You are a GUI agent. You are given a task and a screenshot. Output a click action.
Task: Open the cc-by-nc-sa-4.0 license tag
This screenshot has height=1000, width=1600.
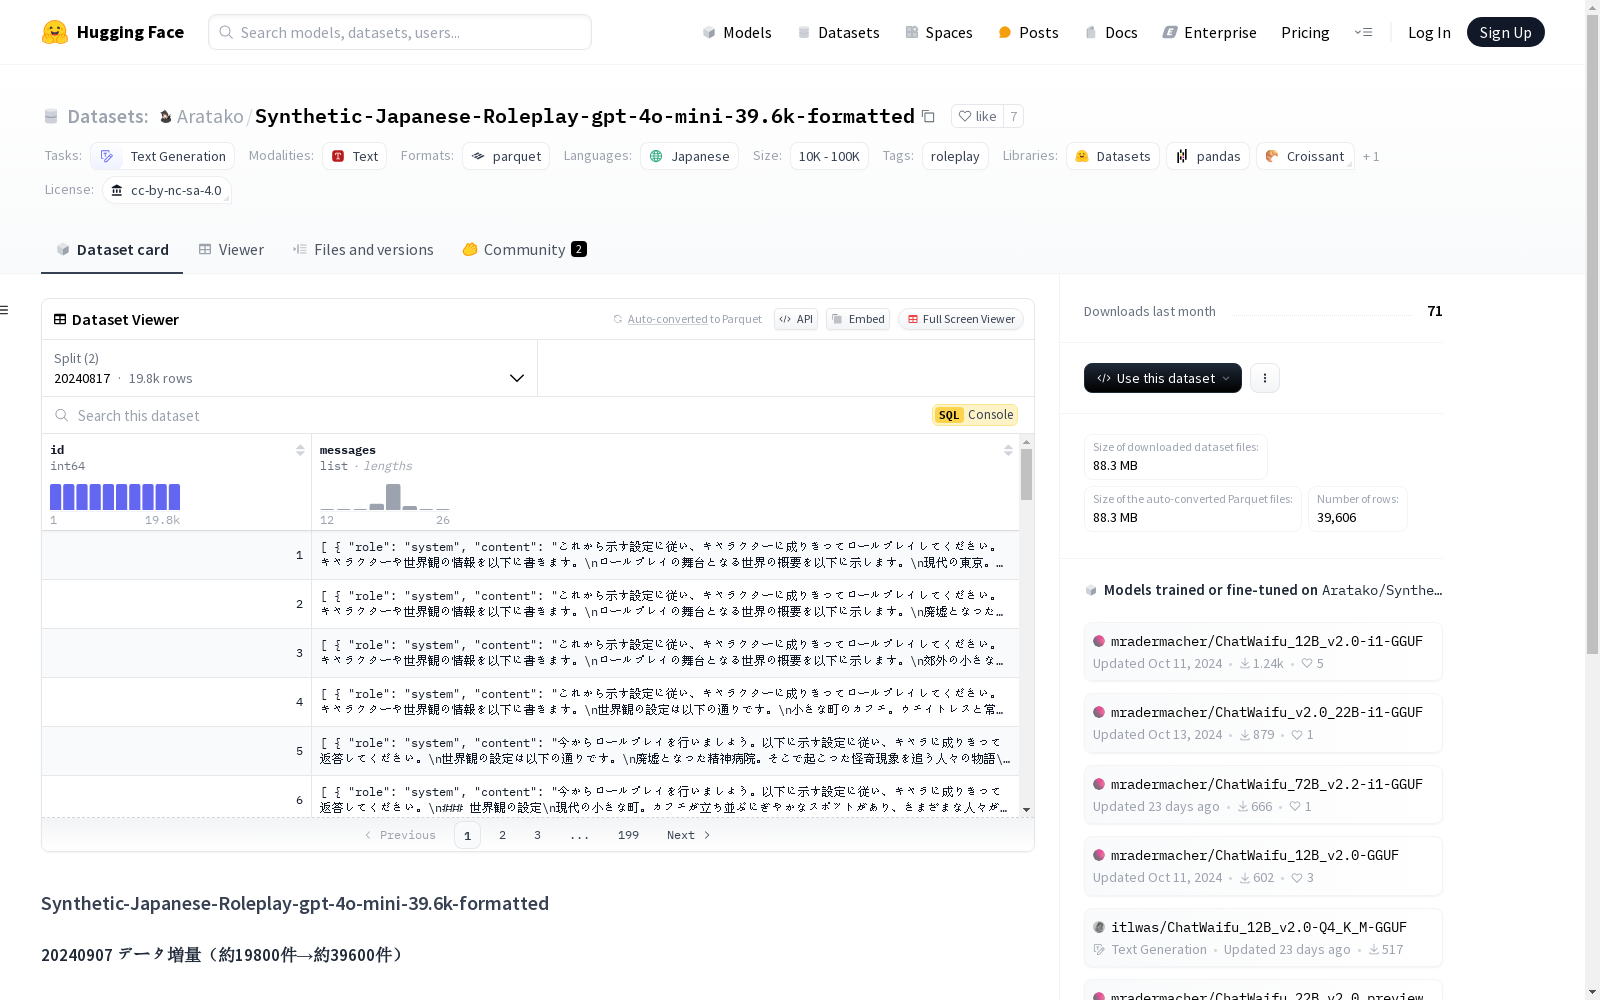click(x=167, y=190)
